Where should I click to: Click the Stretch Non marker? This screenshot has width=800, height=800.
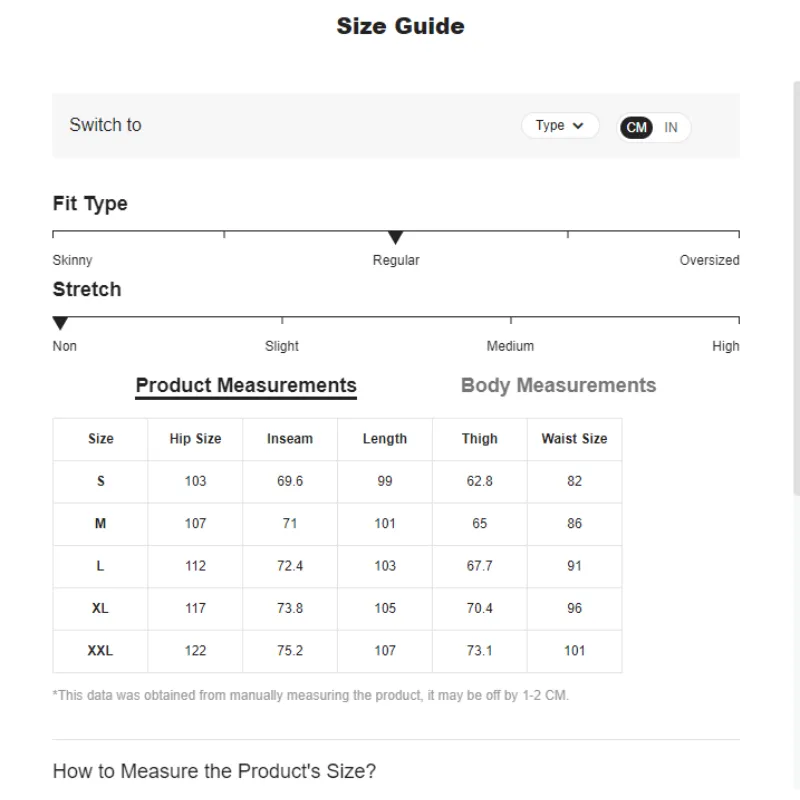pyautogui.click(x=61, y=324)
